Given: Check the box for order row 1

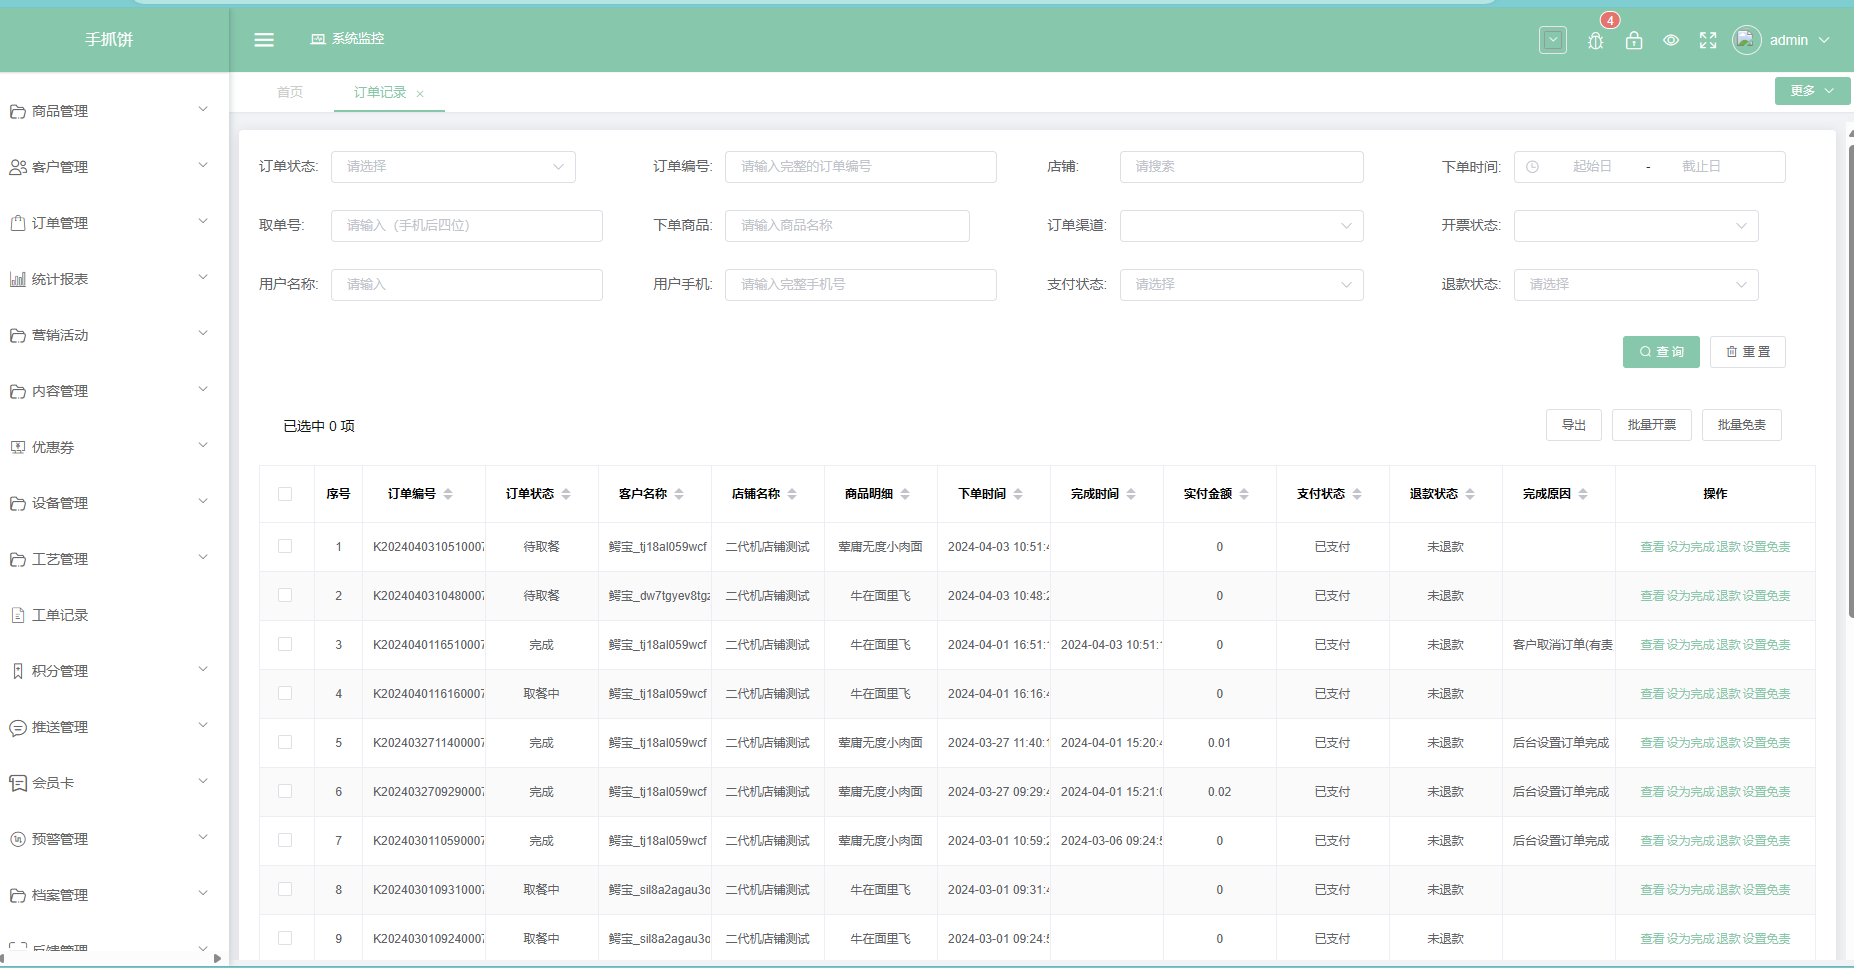Looking at the screenshot, I should click(x=285, y=546).
